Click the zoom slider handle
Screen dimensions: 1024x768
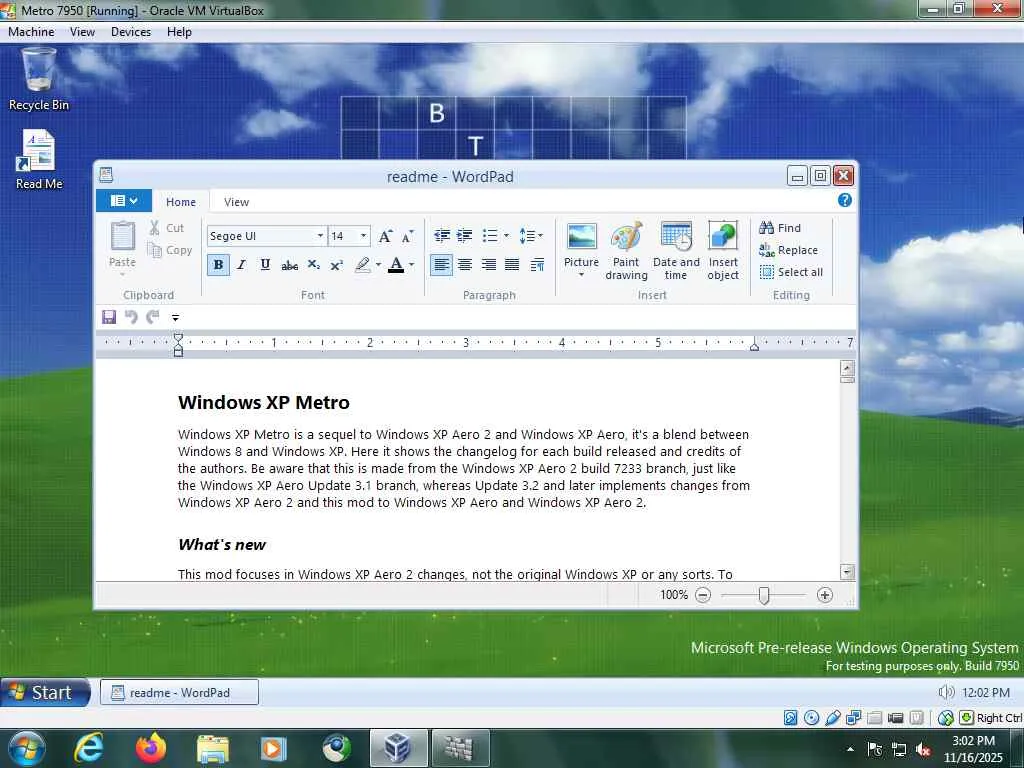763,595
